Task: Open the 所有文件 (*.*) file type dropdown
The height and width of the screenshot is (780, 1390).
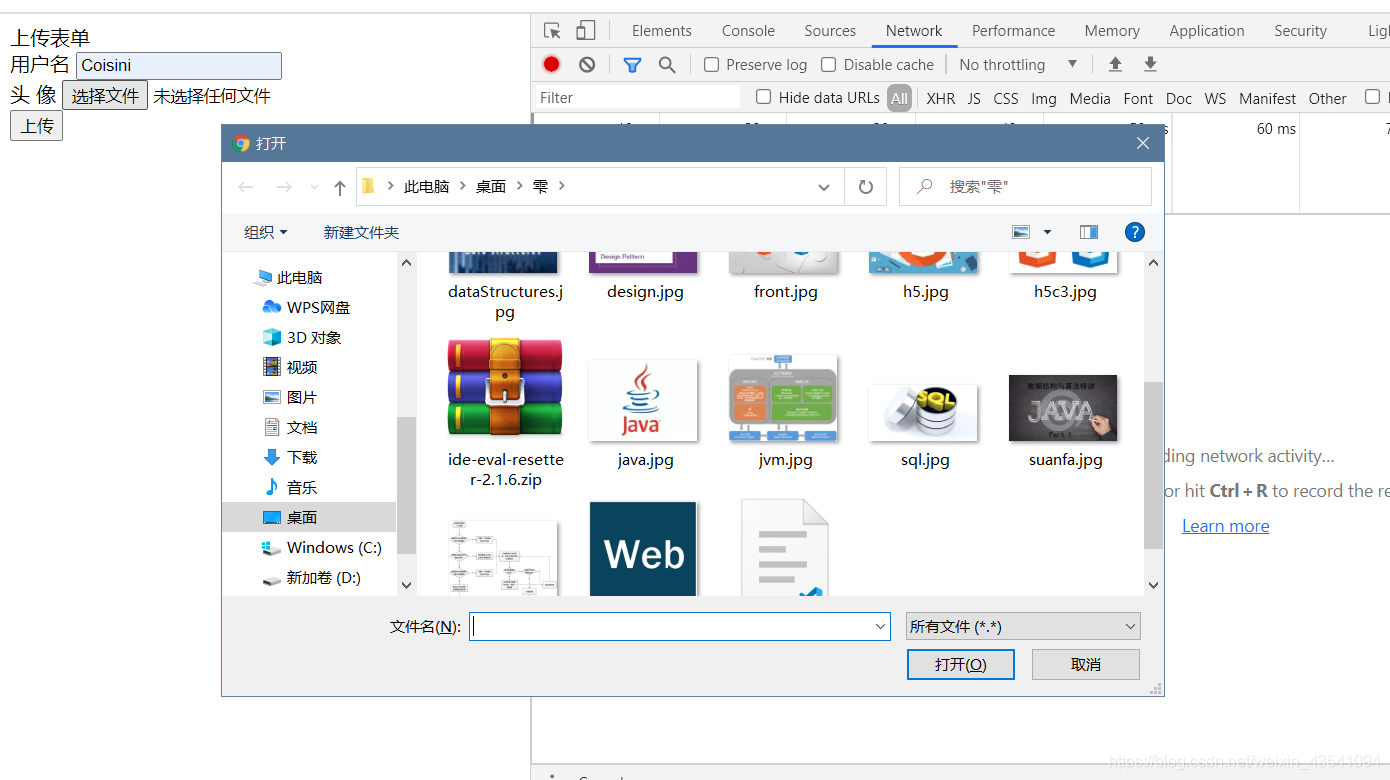Action: pyautogui.click(x=1023, y=627)
